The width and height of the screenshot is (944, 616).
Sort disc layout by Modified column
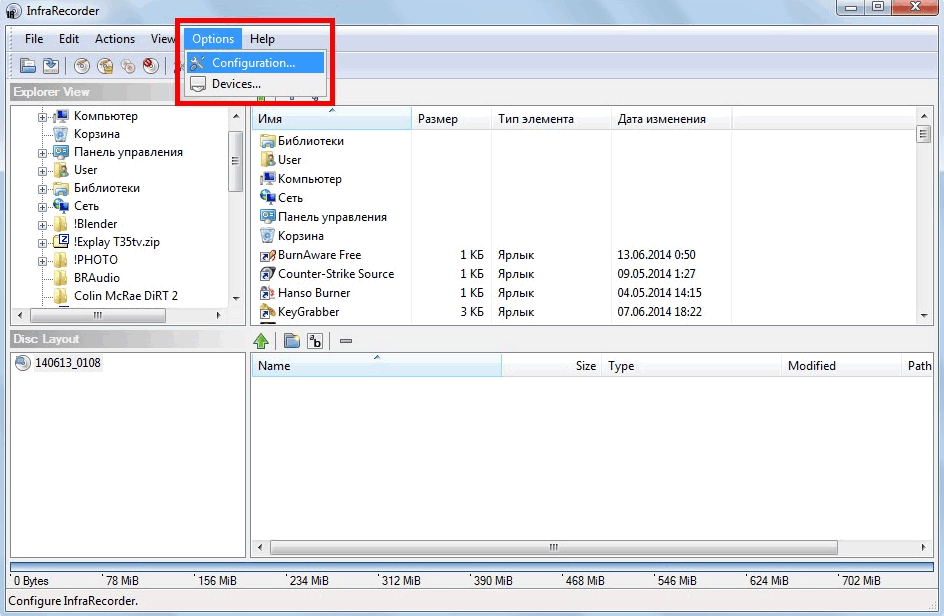(842, 366)
